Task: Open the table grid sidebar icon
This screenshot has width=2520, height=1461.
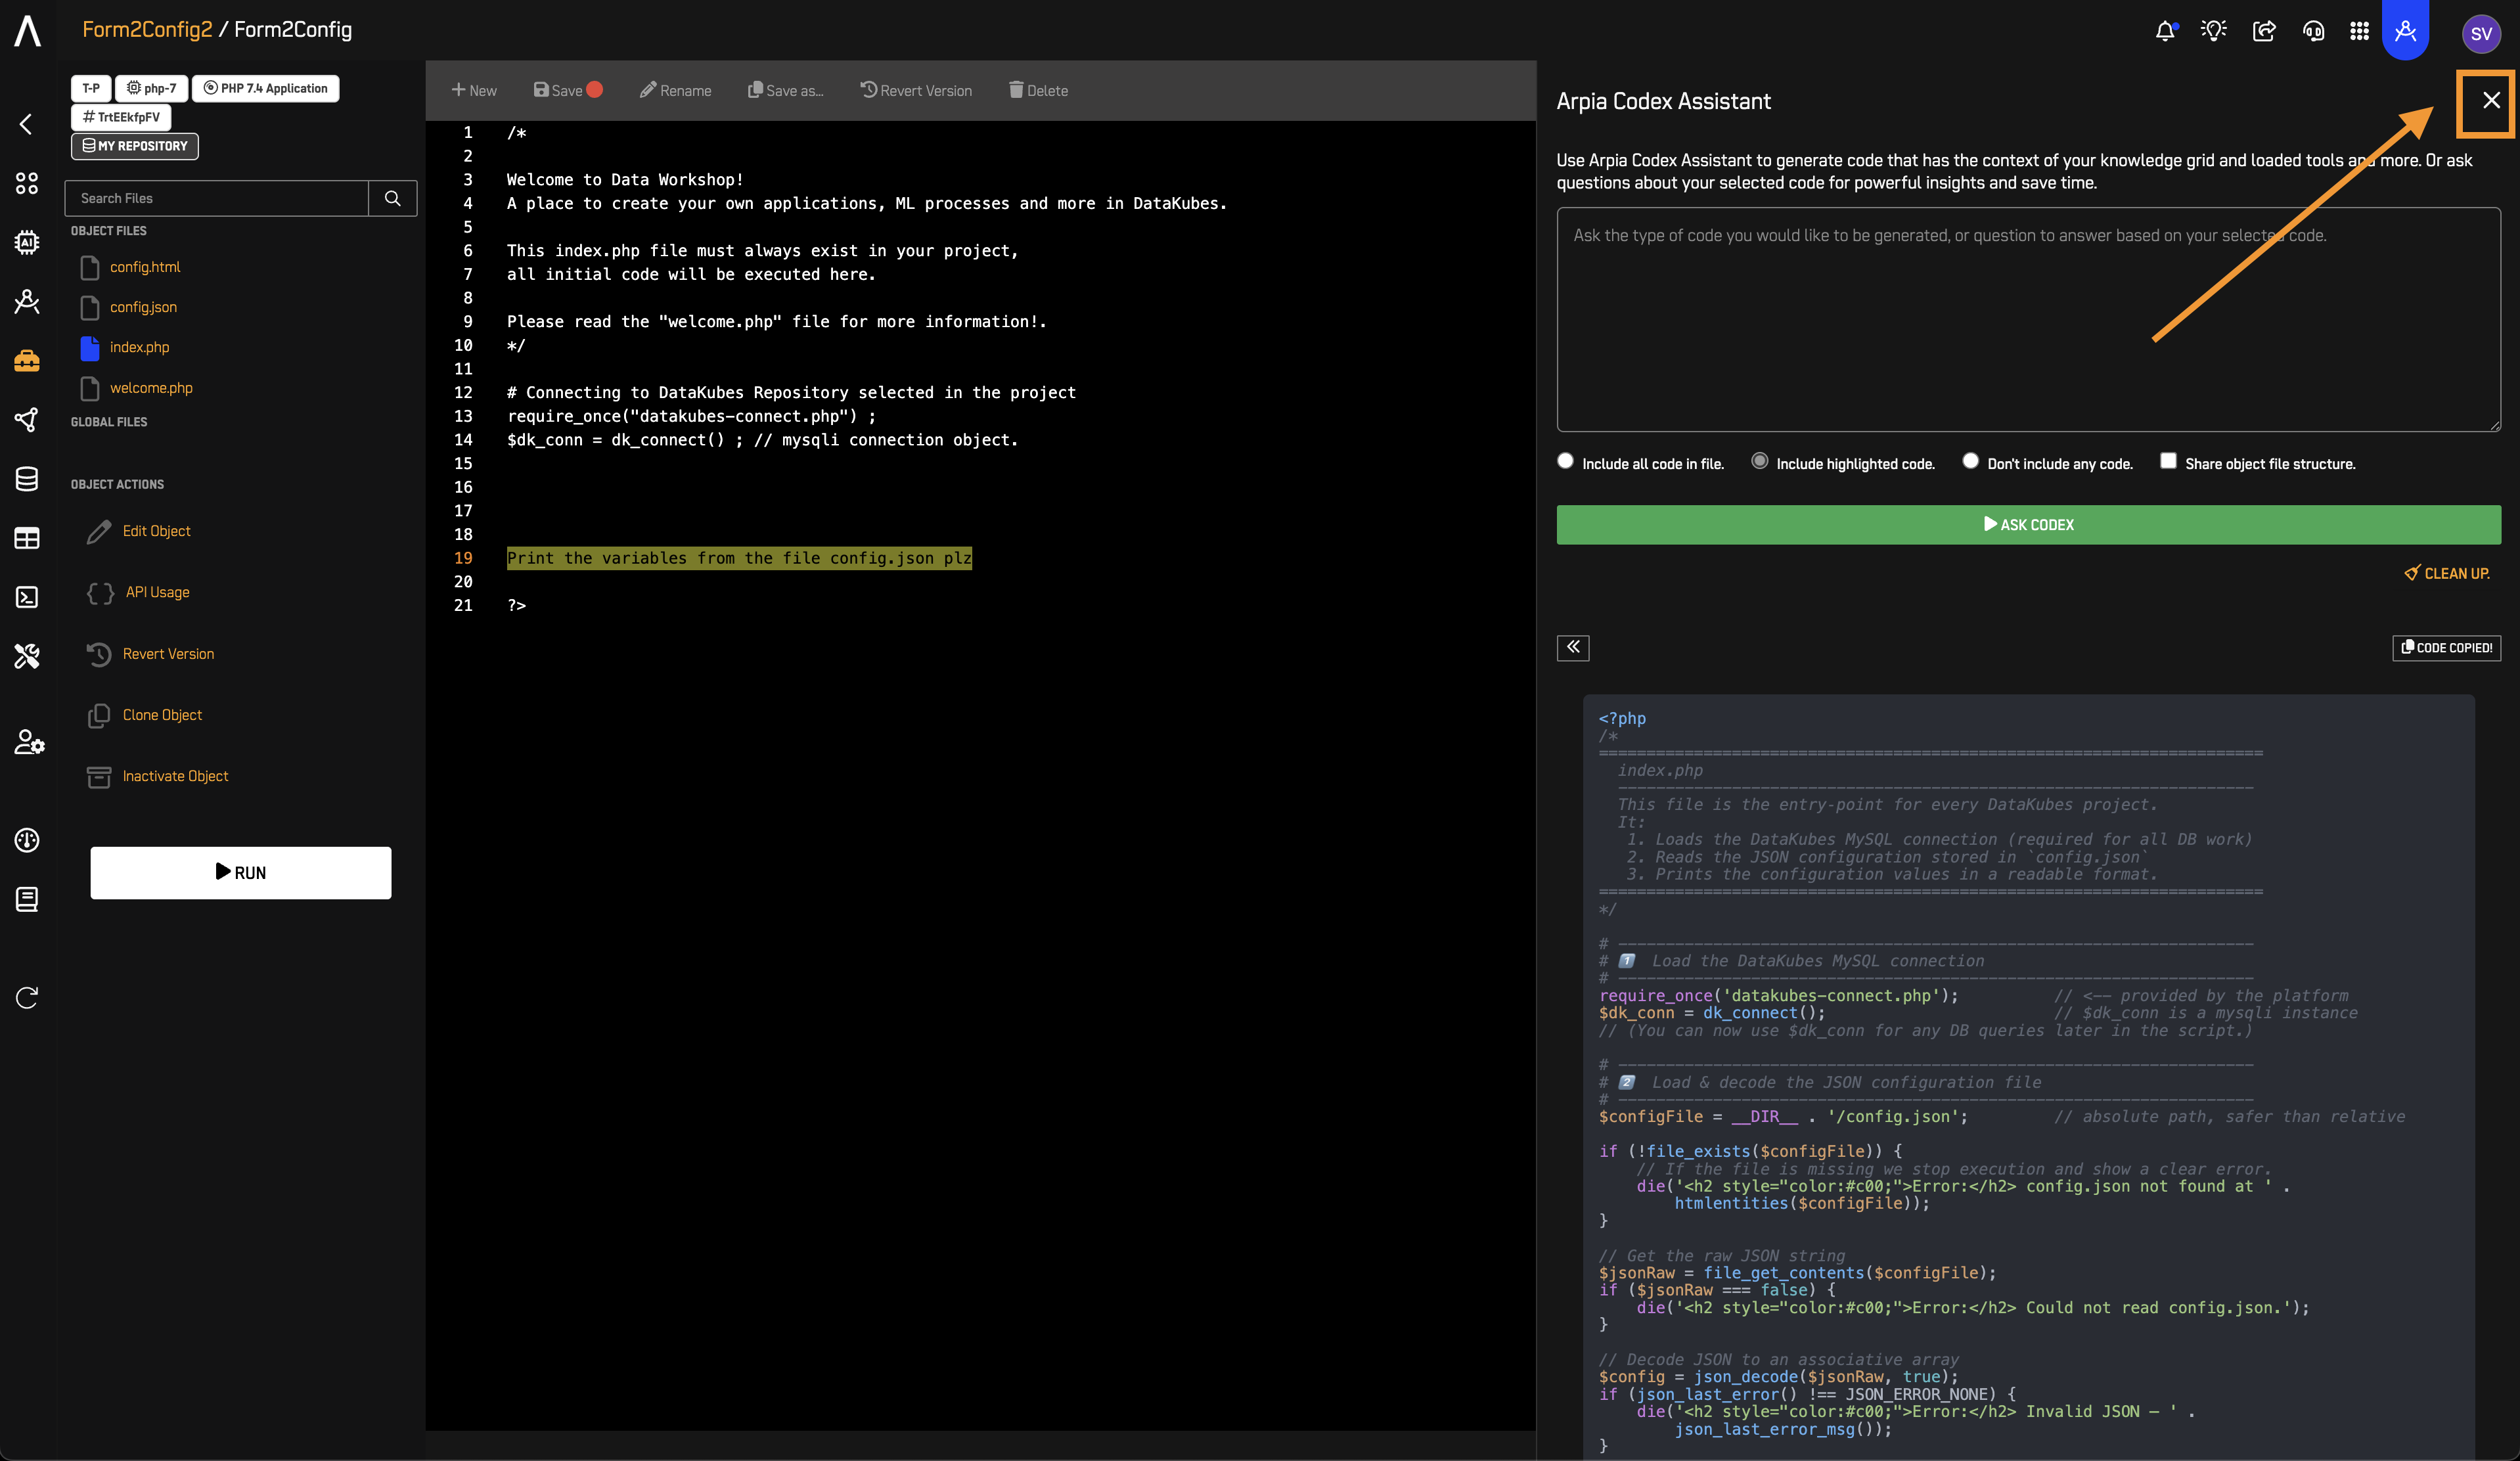Action: [x=27, y=538]
